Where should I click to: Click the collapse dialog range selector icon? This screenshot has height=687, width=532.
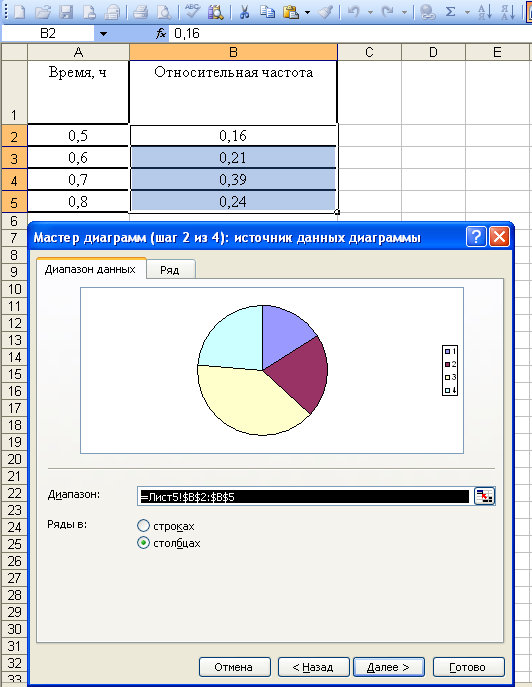tap(484, 496)
